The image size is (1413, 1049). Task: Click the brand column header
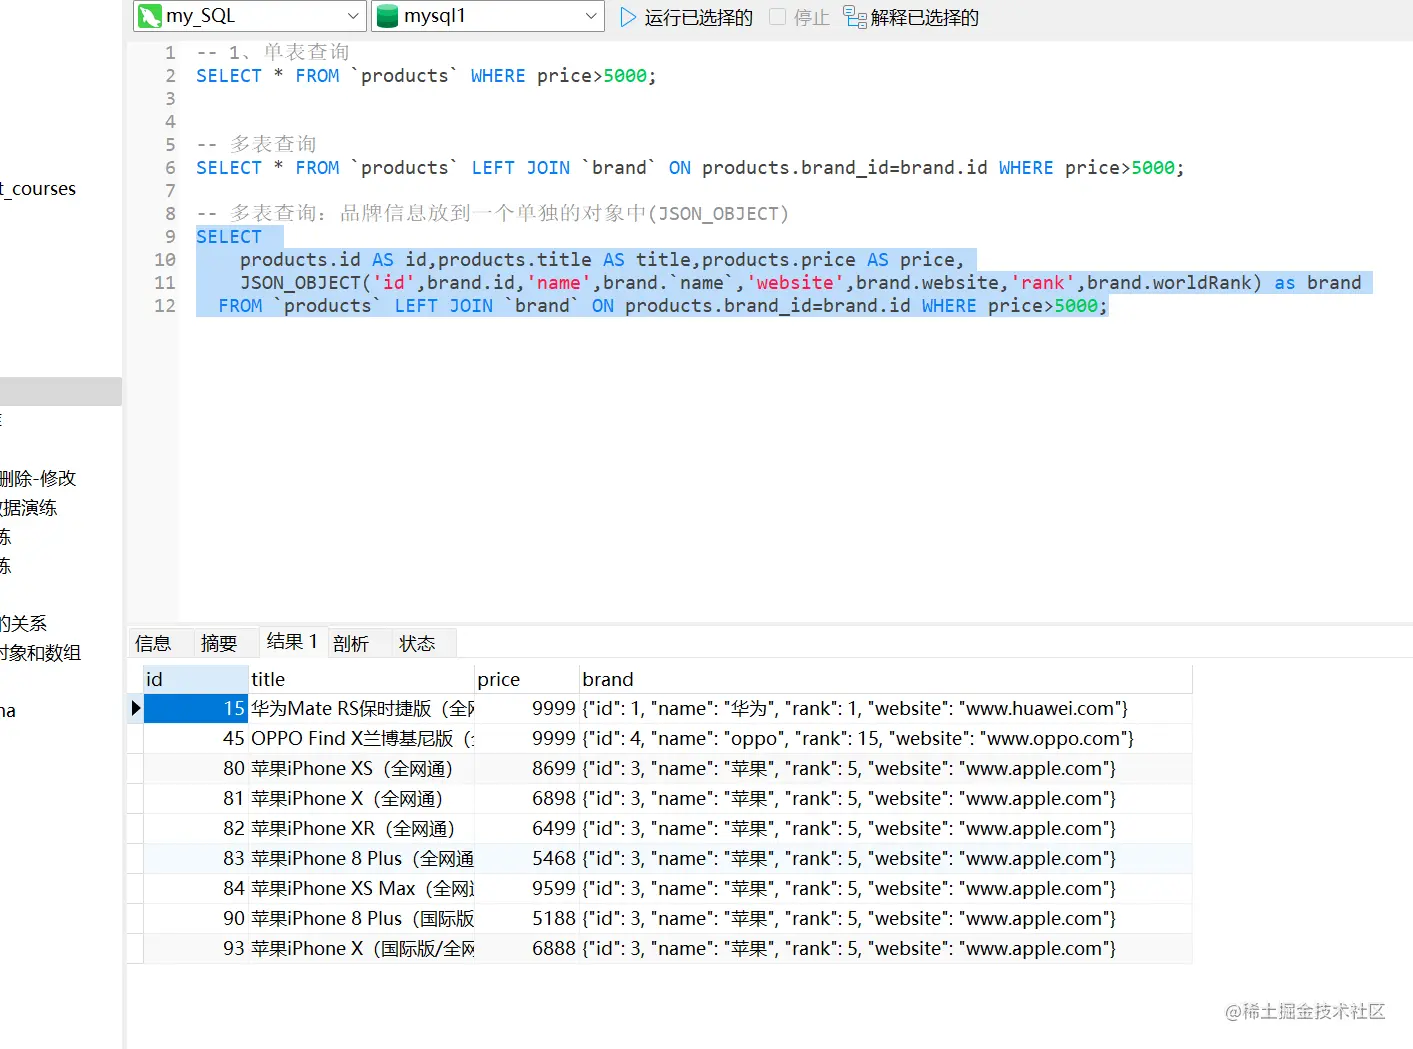(886, 679)
